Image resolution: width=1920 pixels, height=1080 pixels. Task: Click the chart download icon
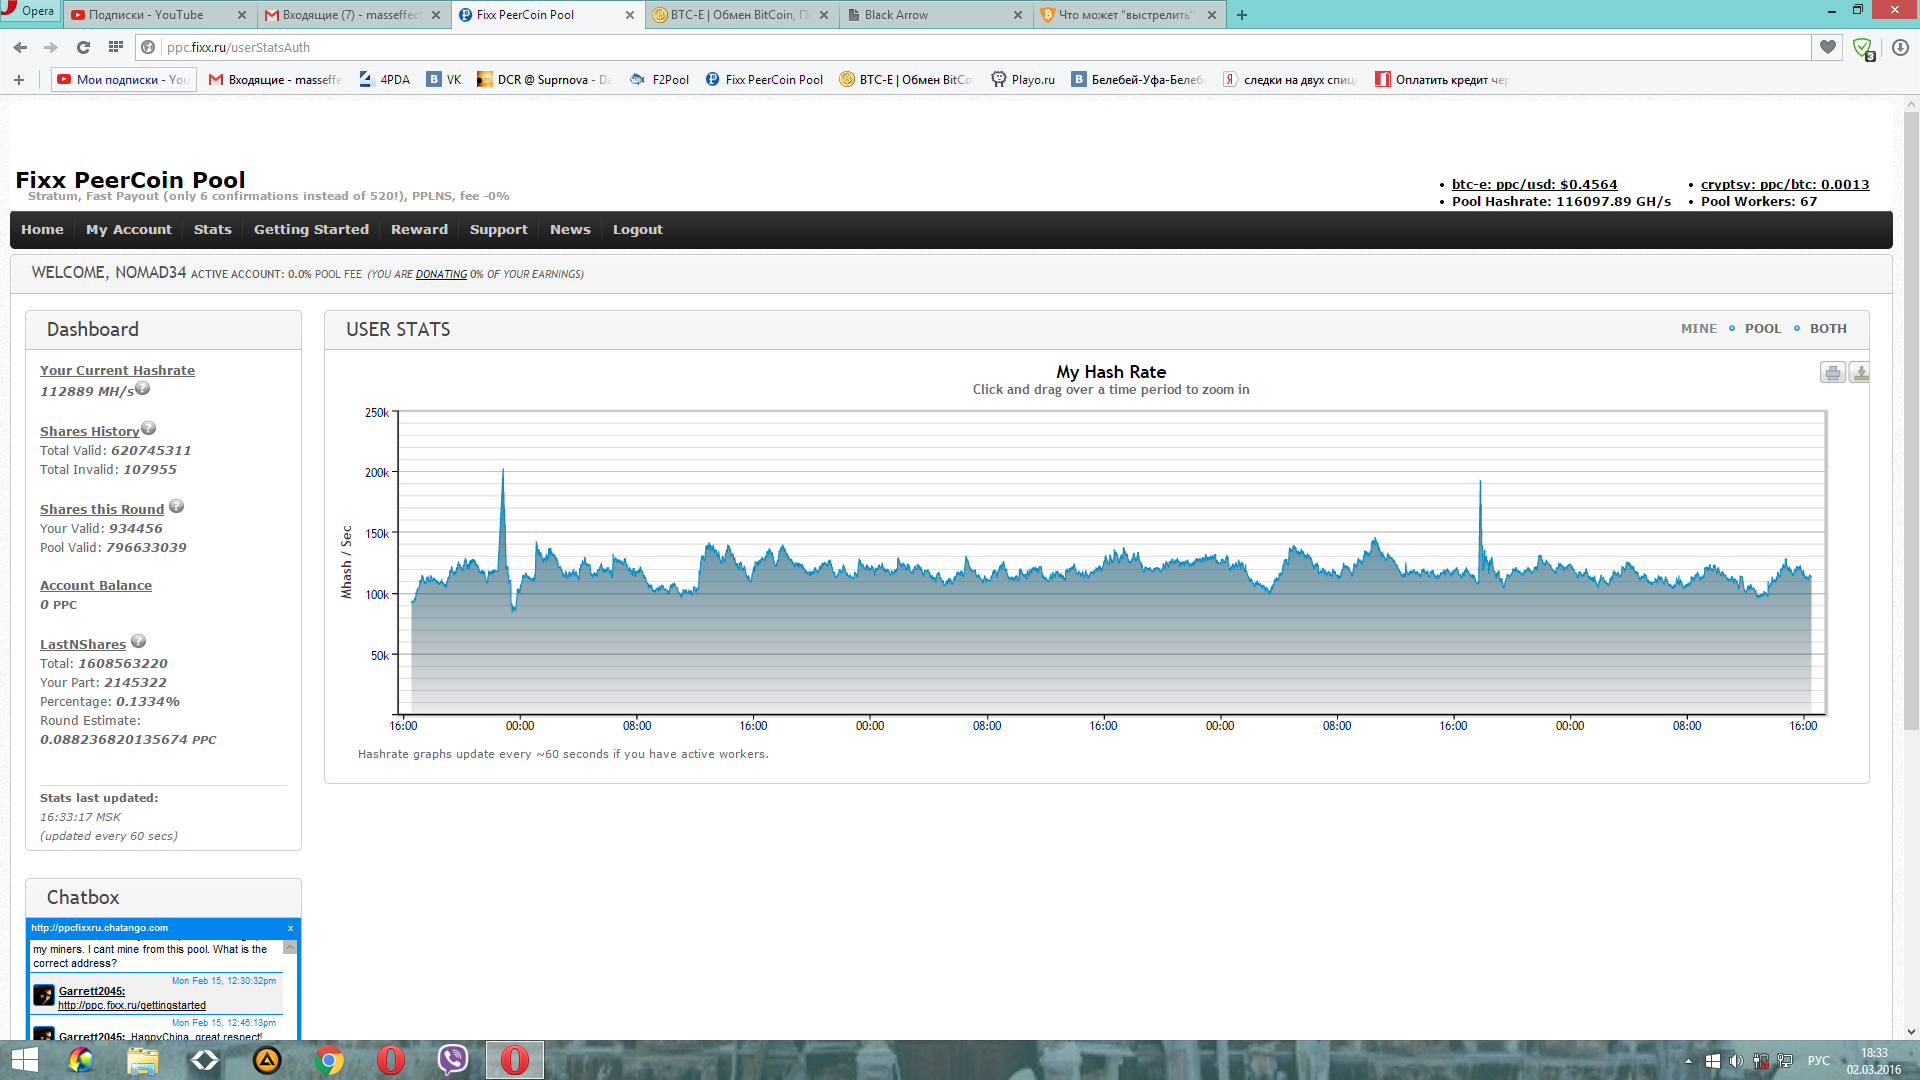1860,373
